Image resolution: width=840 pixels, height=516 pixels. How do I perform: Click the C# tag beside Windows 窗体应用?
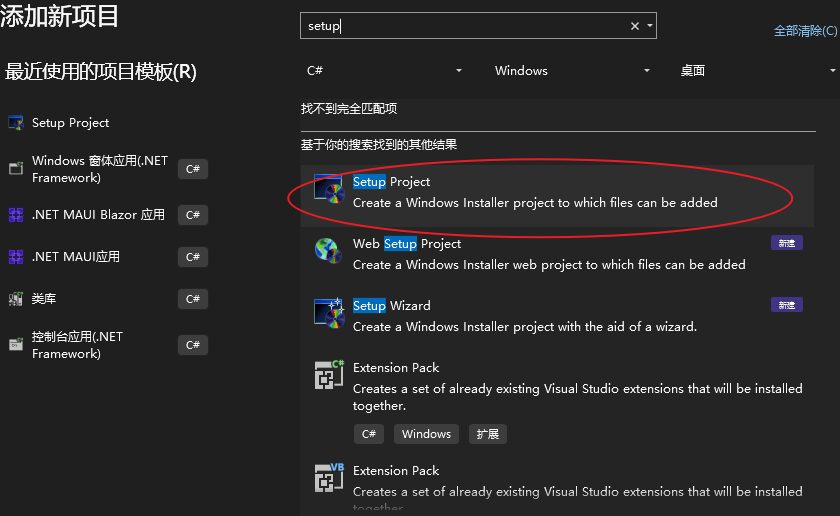(x=193, y=169)
